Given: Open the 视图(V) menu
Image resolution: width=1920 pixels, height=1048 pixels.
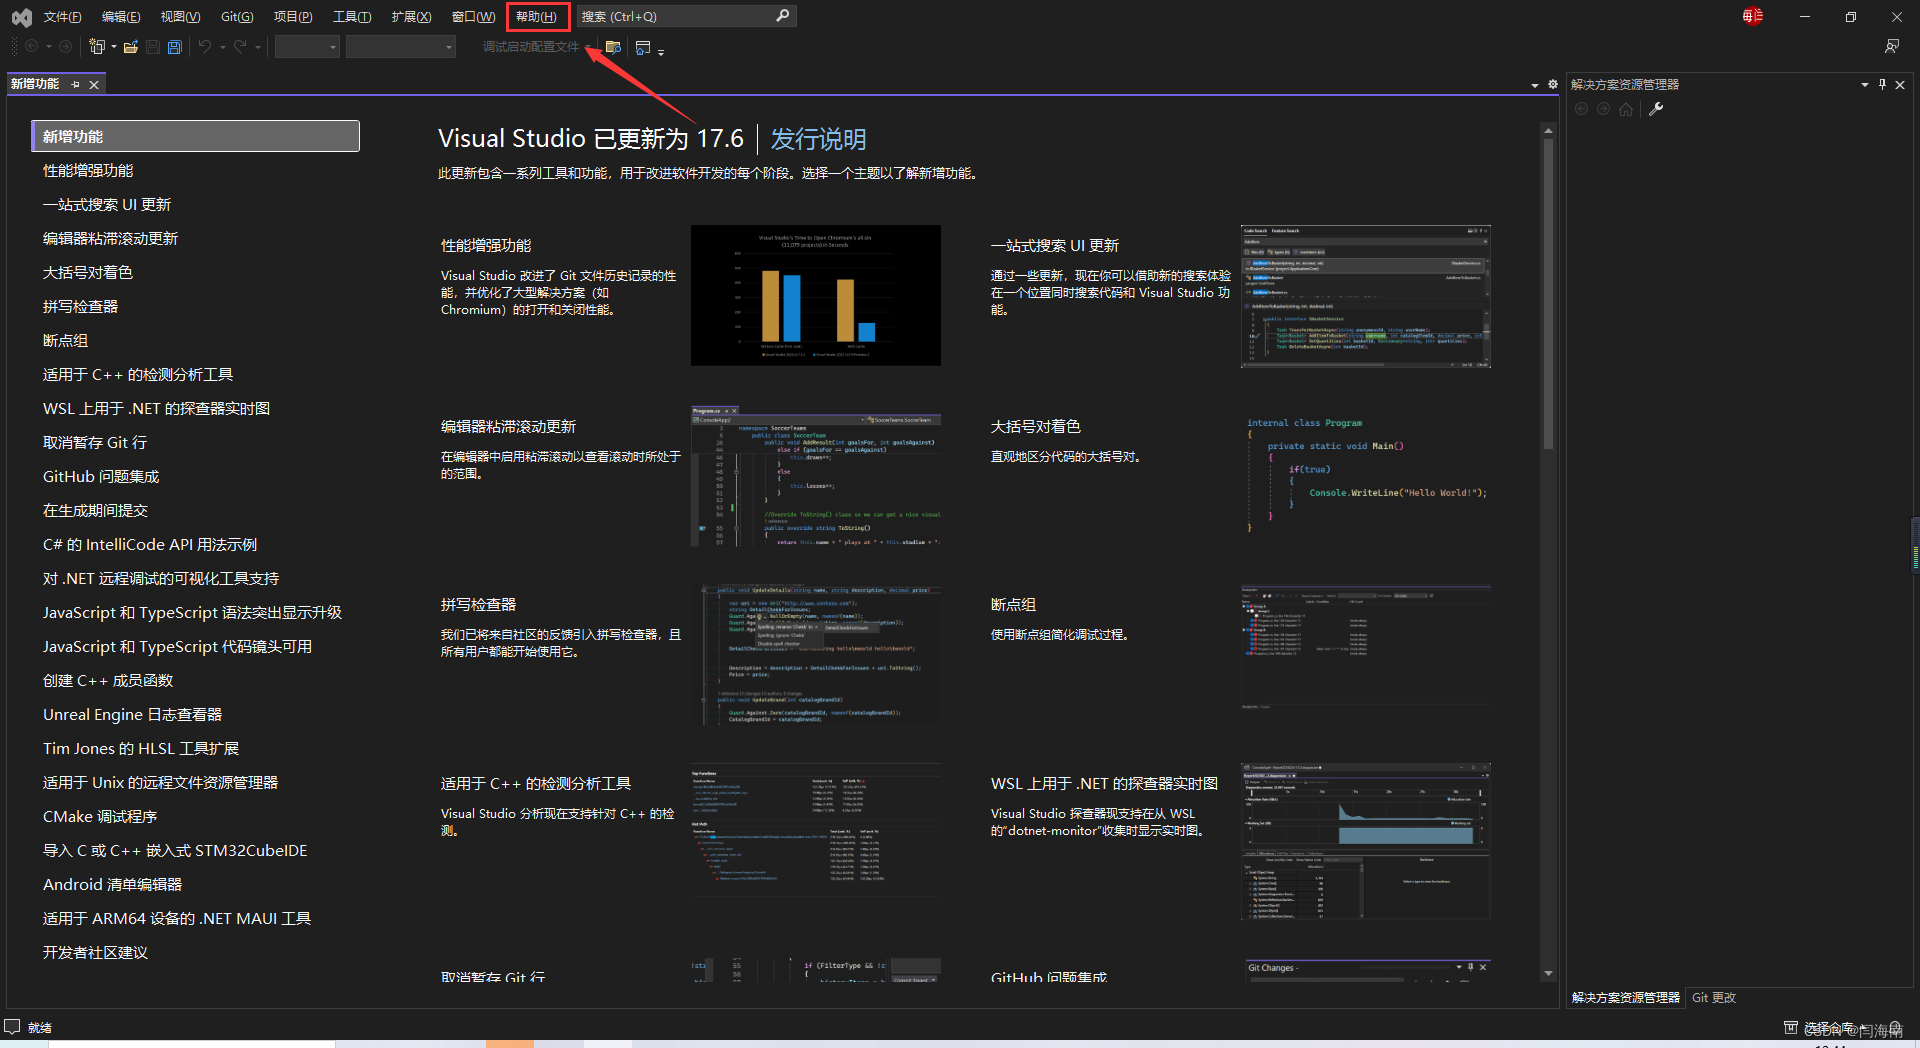Looking at the screenshot, I should tap(180, 16).
